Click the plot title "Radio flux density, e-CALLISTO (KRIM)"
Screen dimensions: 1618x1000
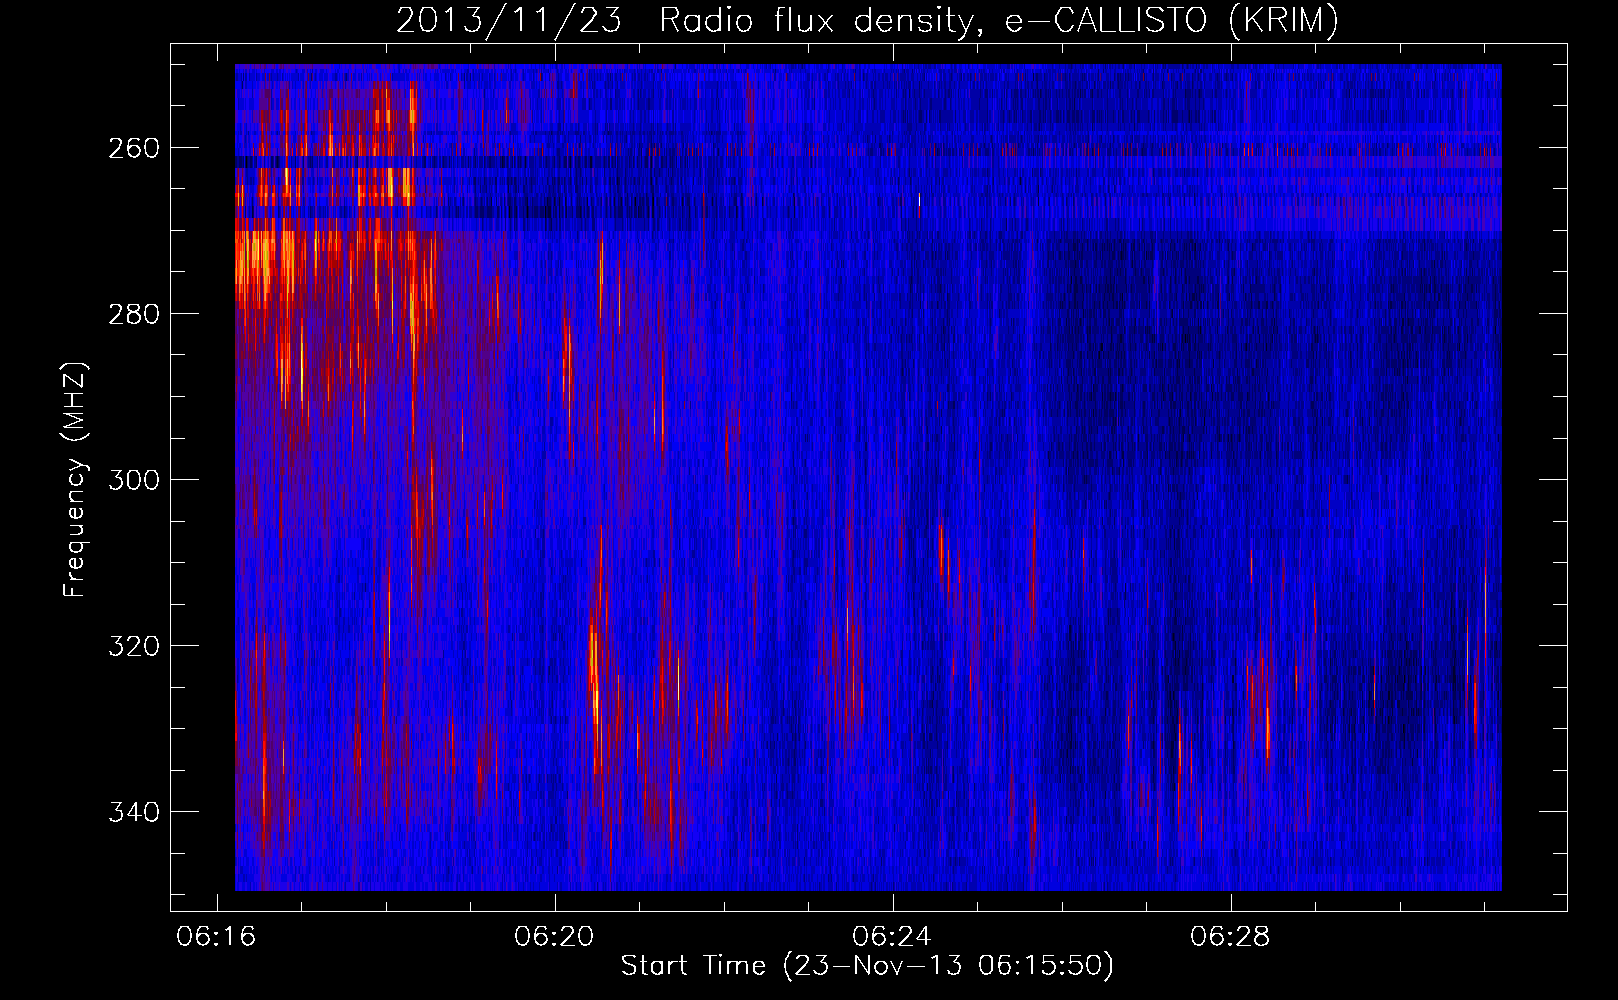click(x=998, y=20)
